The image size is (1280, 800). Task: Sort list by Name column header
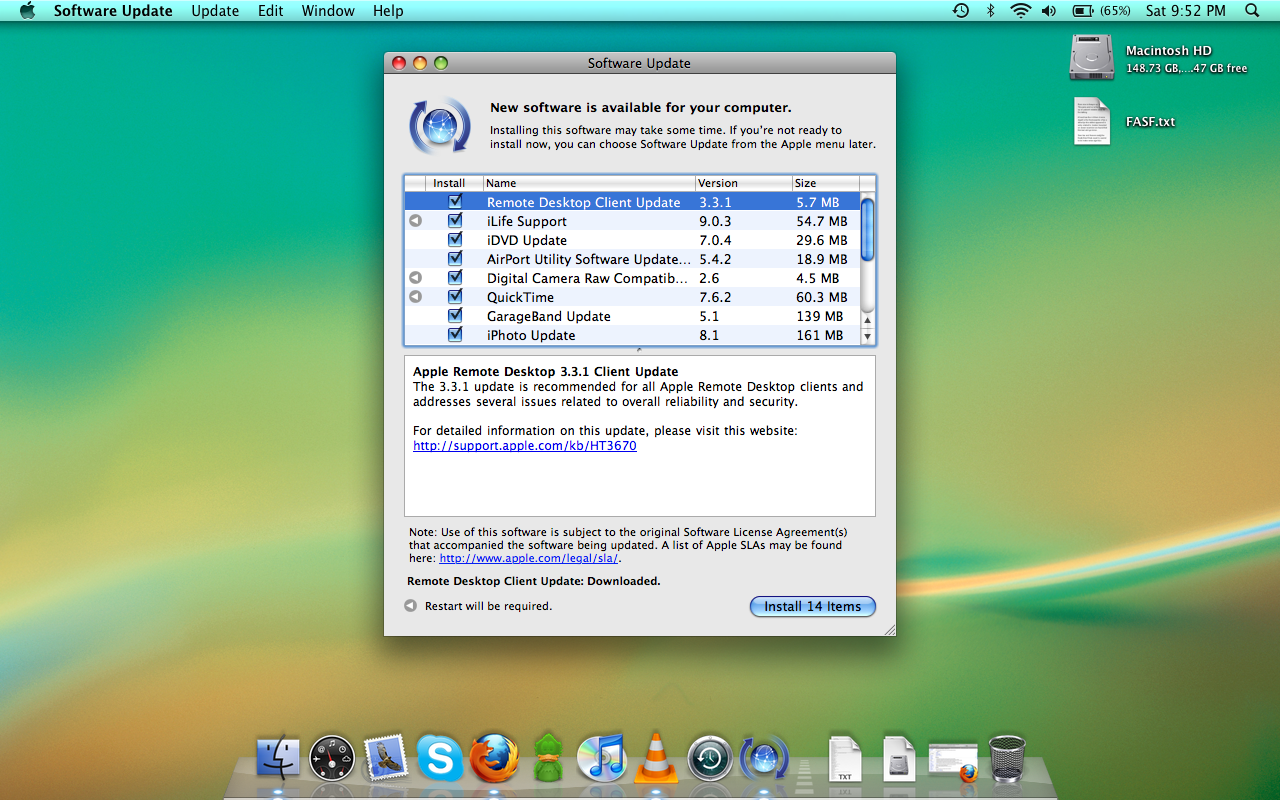[x=589, y=183]
